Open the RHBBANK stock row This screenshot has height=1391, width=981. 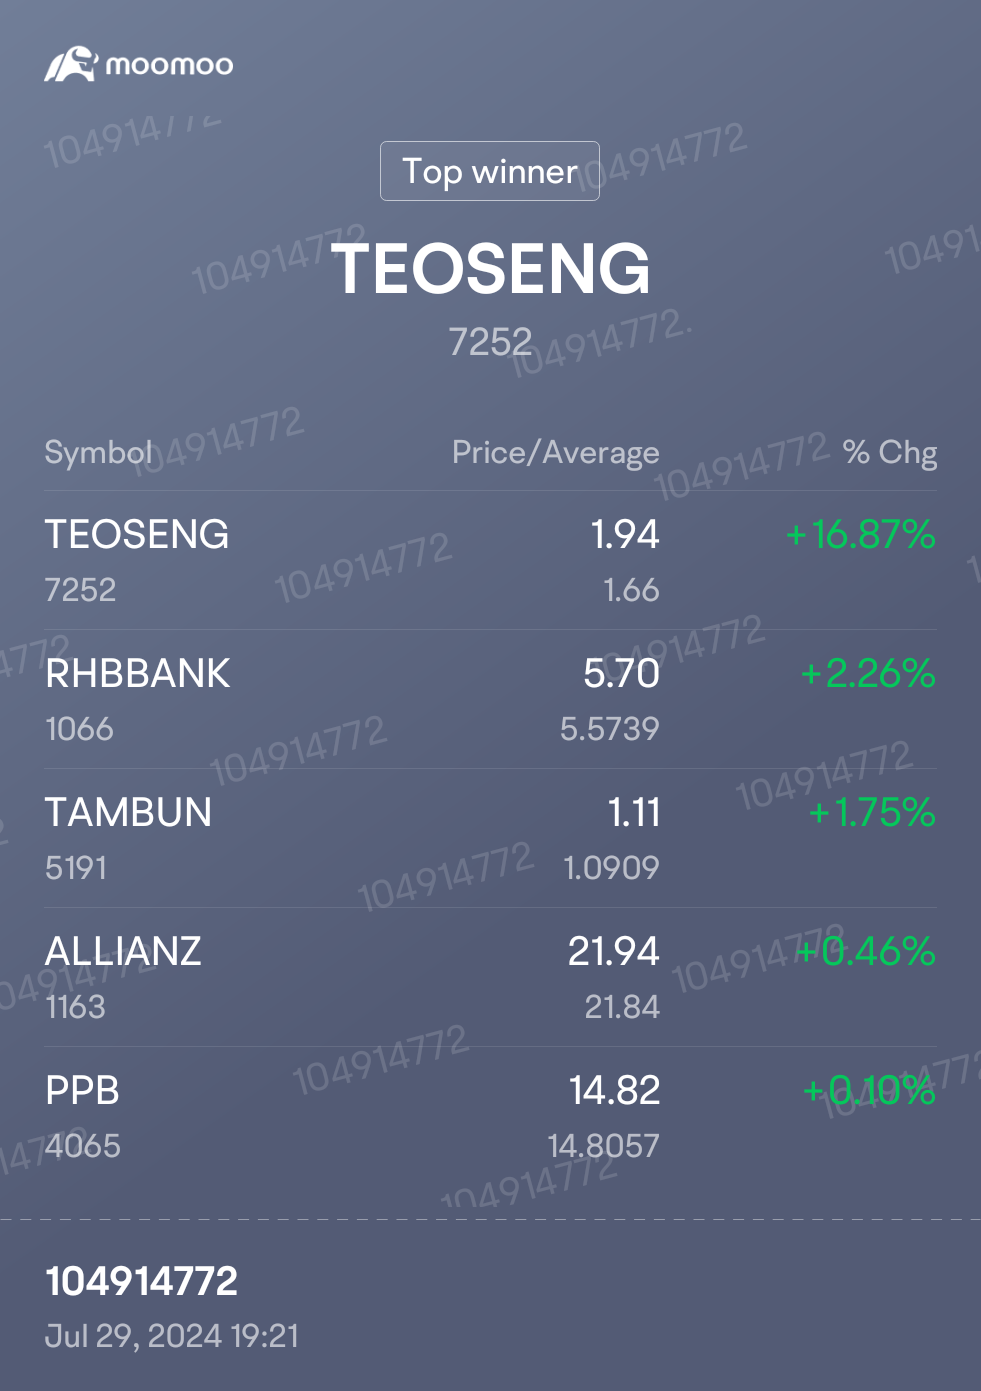490,699
